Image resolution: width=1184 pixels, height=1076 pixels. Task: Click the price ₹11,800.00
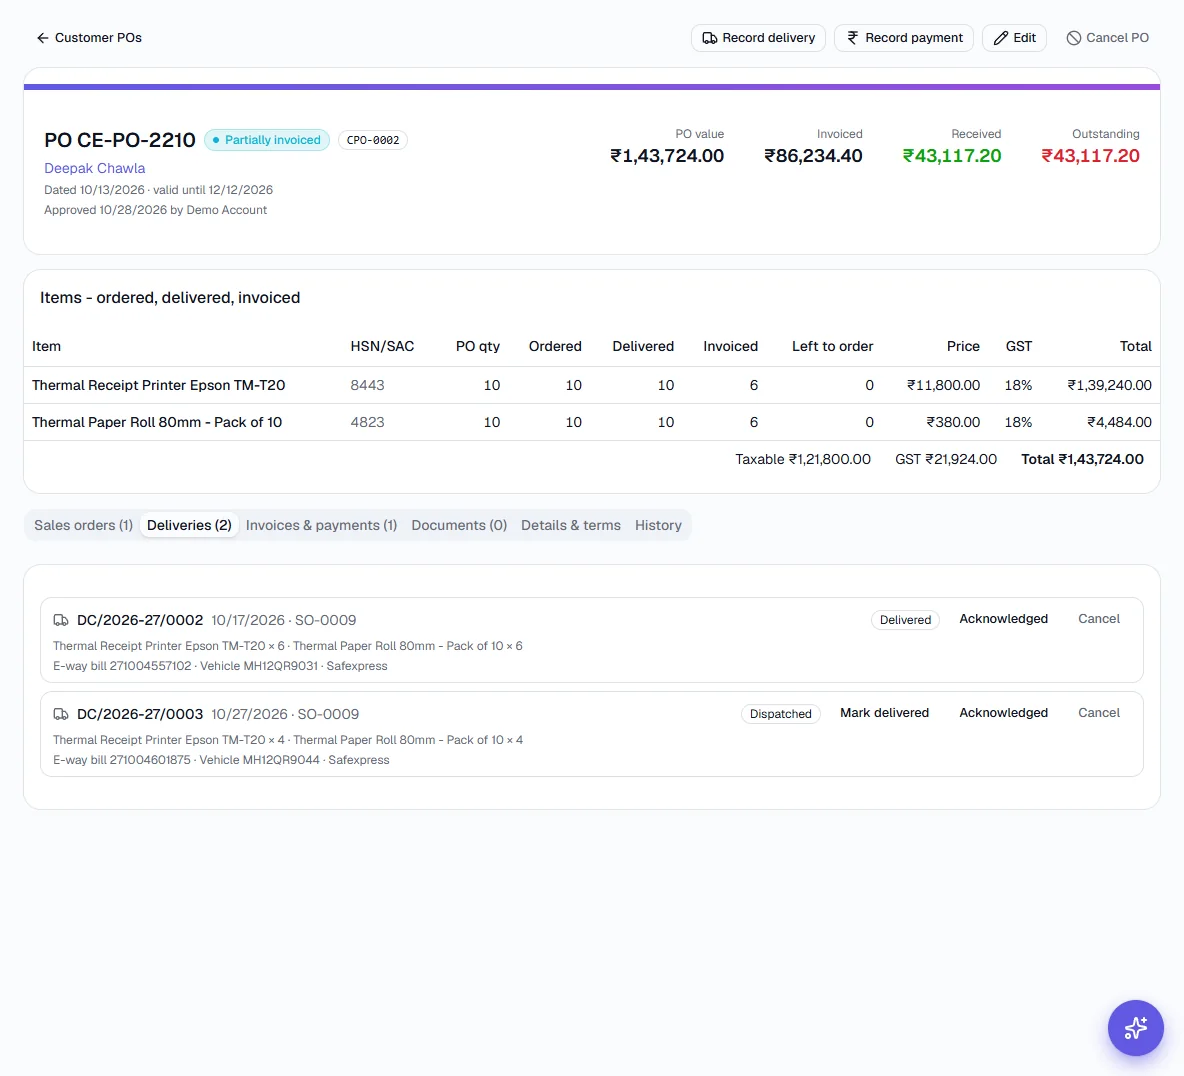(x=943, y=385)
